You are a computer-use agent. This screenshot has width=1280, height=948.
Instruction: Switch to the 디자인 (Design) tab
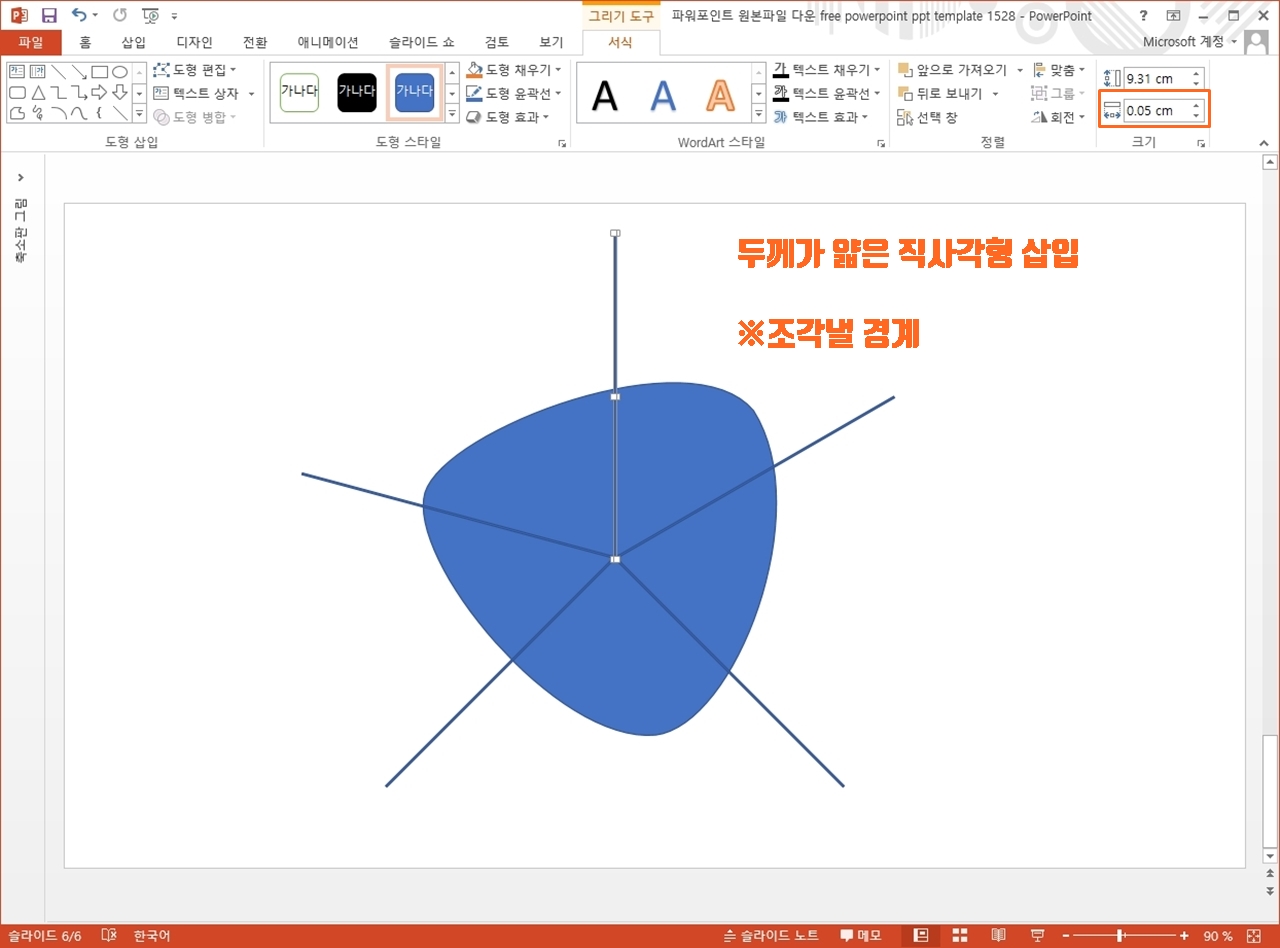194,42
